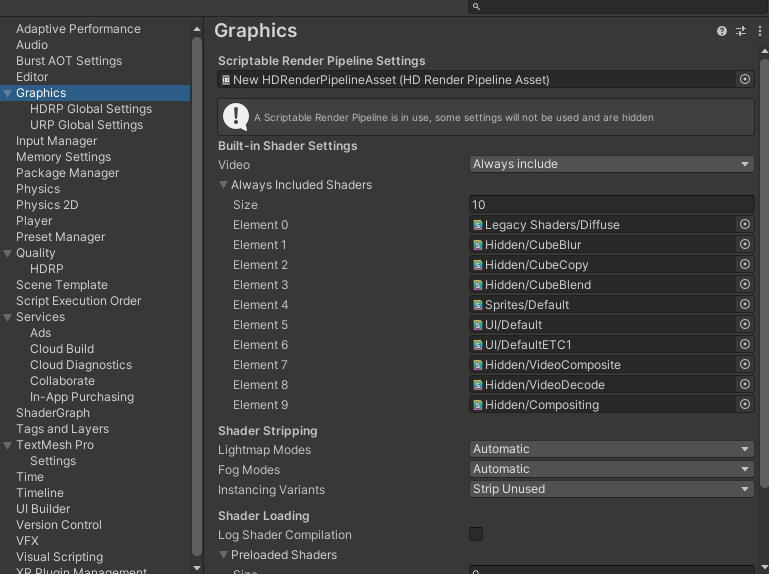Open the Graphics panel kebab menu
Viewport: 769px width, 574px height.
[760, 31]
